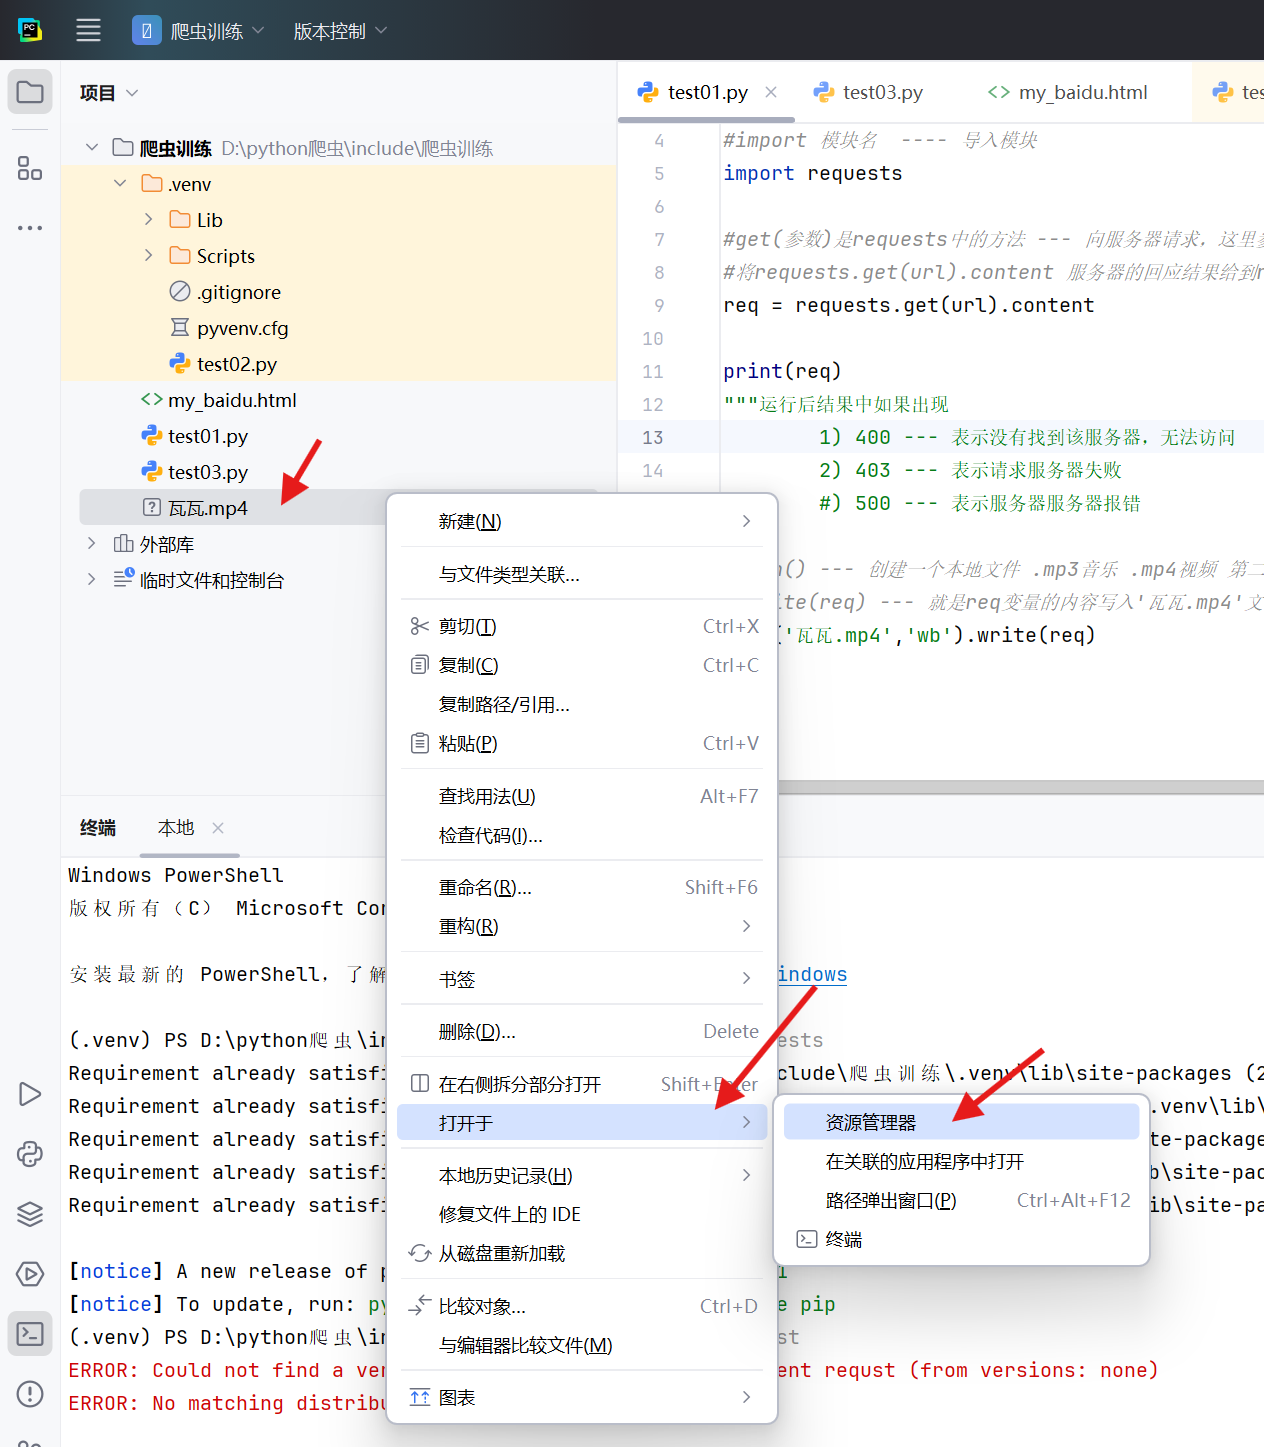Viewport: 1264px width, 1447px height.
Task: Open the Structure tool window icon
Action: pos(30,168)
